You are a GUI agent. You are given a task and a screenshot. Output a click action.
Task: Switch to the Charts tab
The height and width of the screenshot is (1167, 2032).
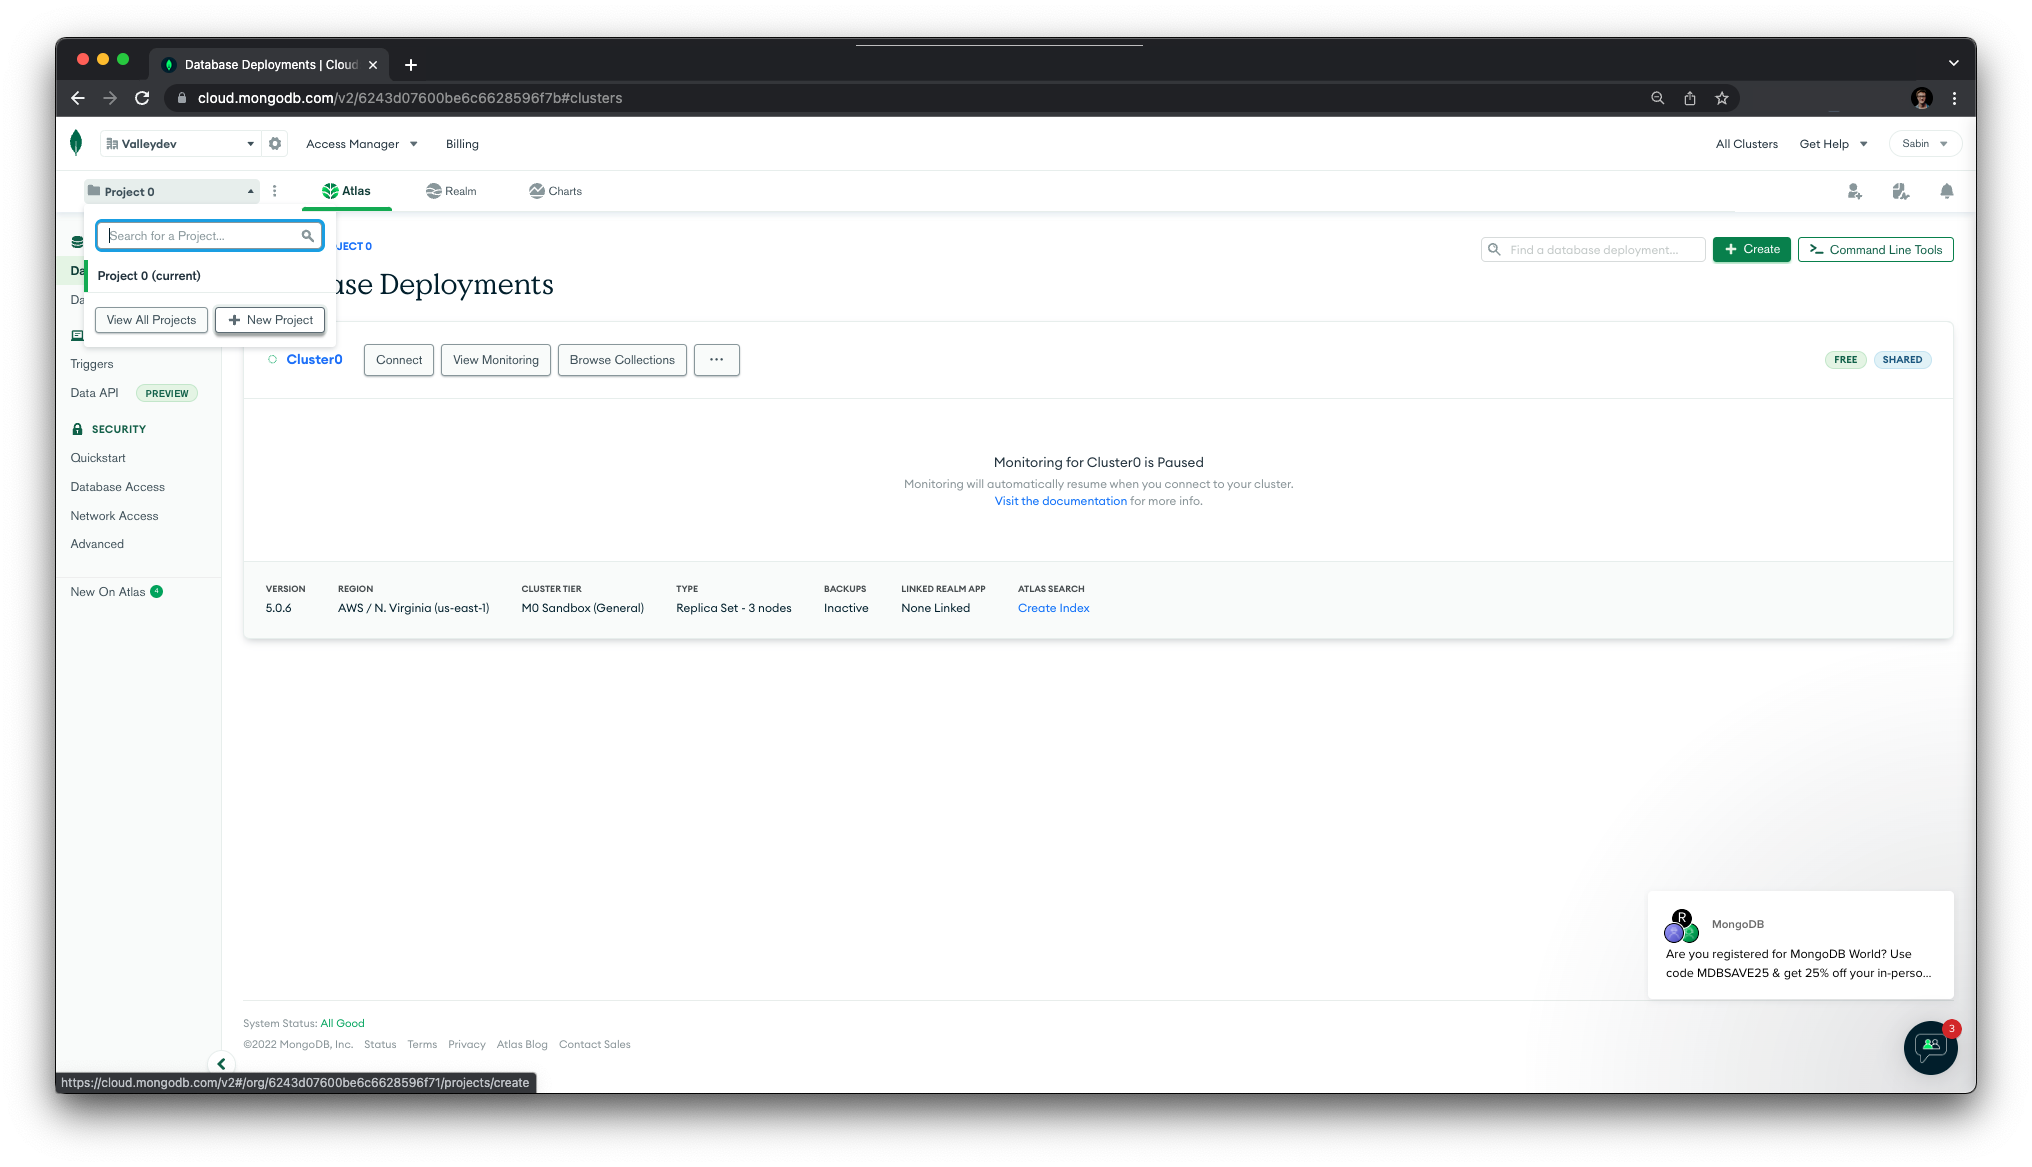click(x=555, y=191)
